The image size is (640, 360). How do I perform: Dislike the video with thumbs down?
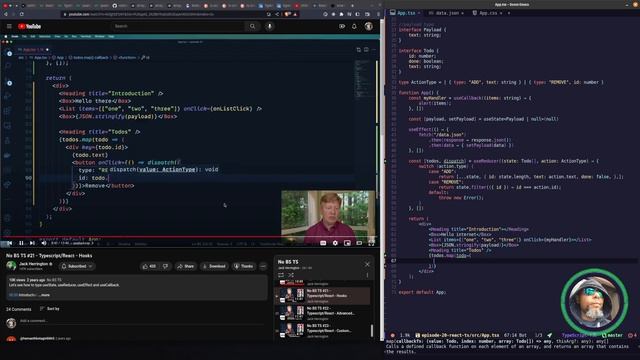click(x=166, y=266)
